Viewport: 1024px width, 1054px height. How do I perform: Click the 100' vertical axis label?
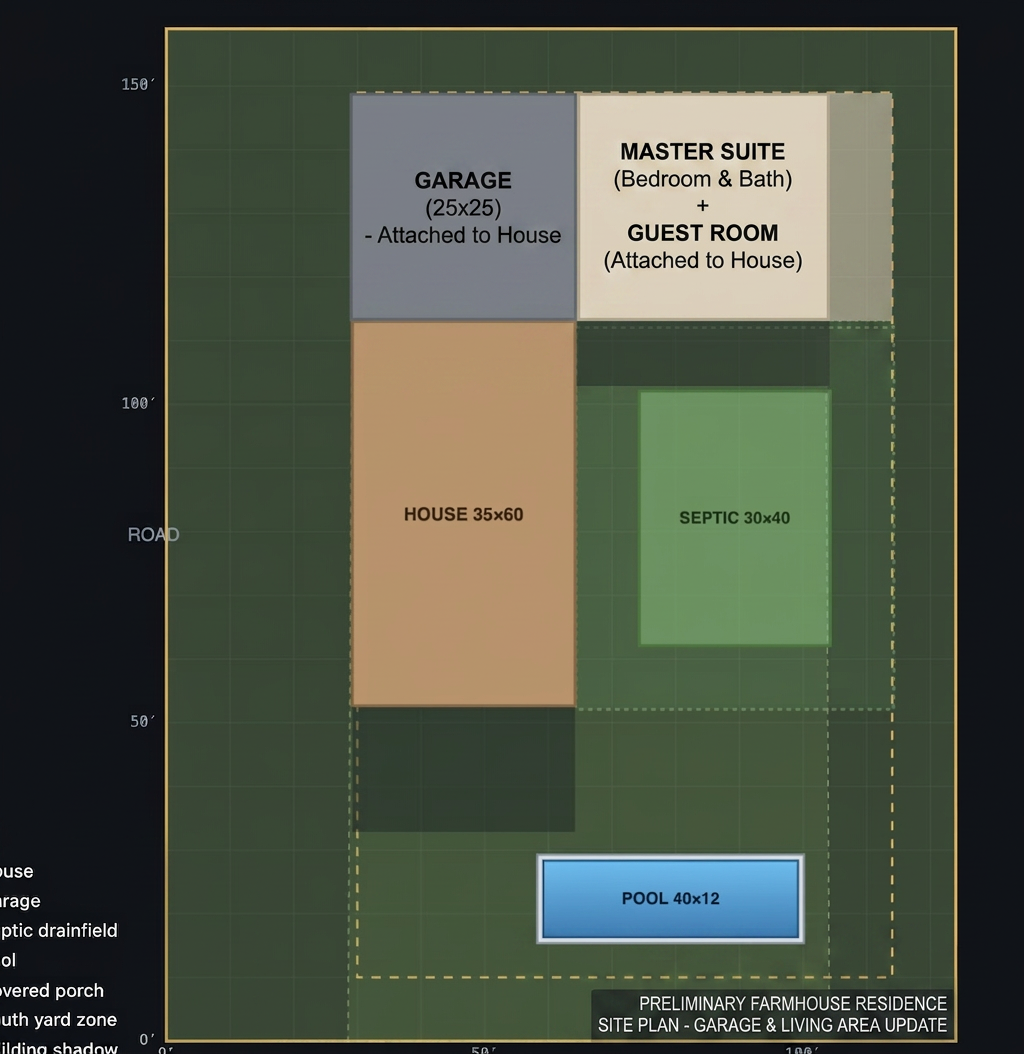[138, 403]
